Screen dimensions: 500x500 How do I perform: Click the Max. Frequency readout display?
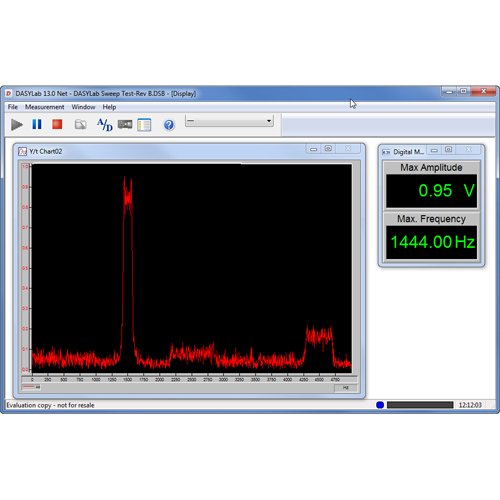click(432, 242)
